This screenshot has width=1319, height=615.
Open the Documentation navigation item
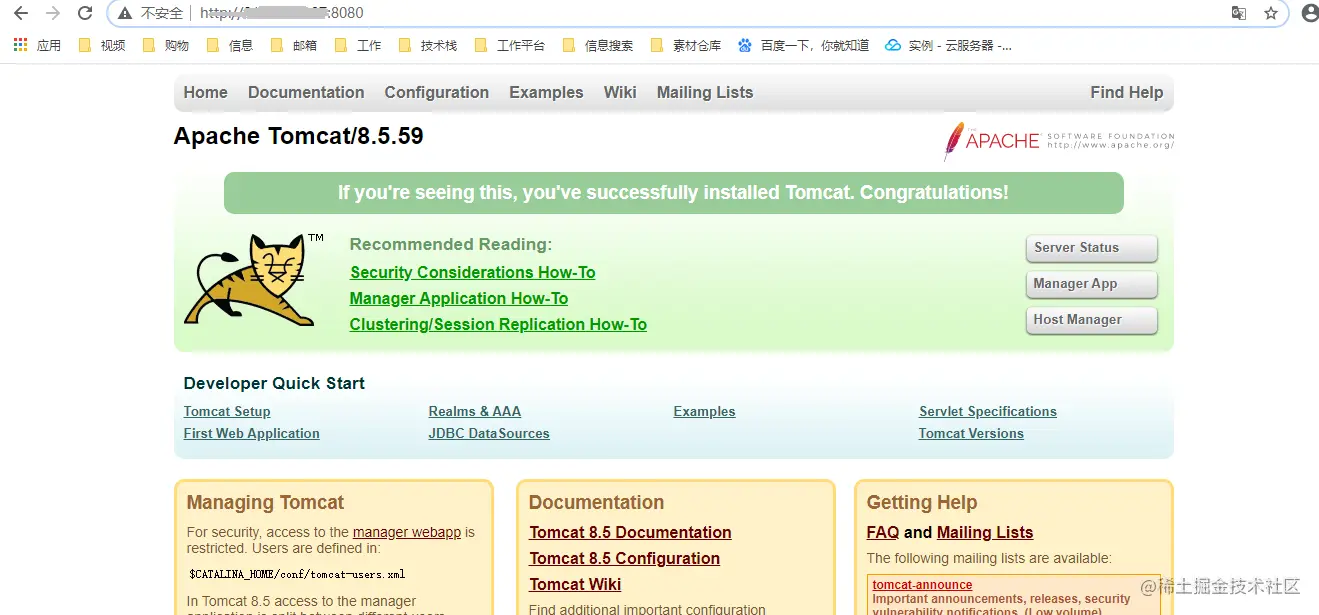click(306, 92)
